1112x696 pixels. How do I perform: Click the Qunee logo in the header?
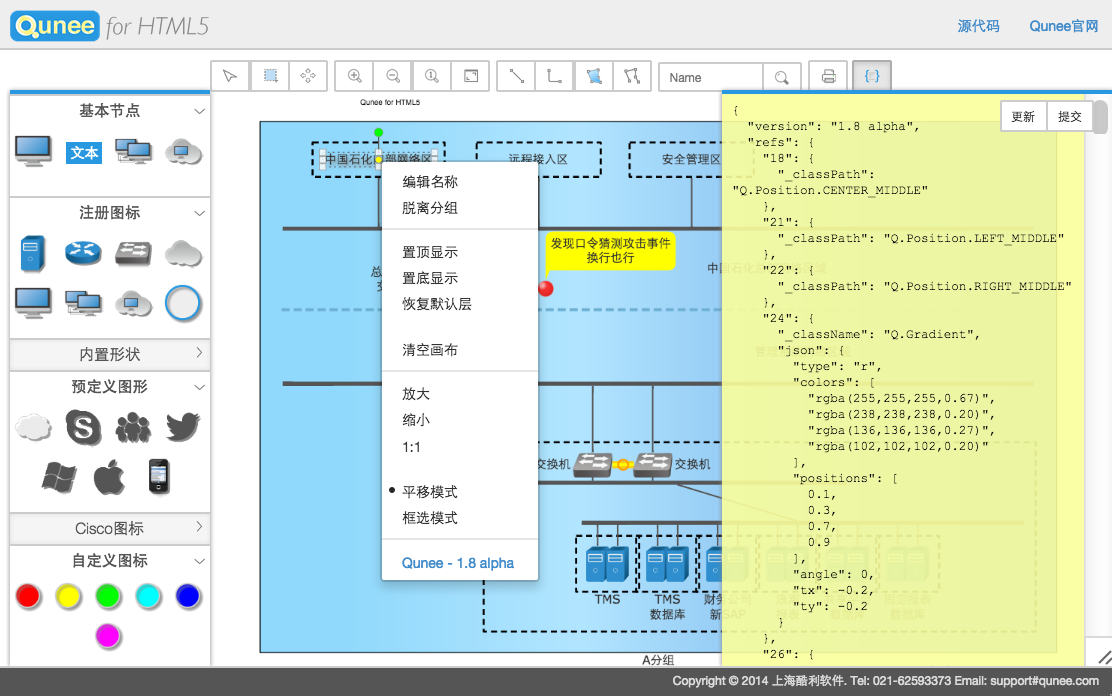(x=55, y=26)
